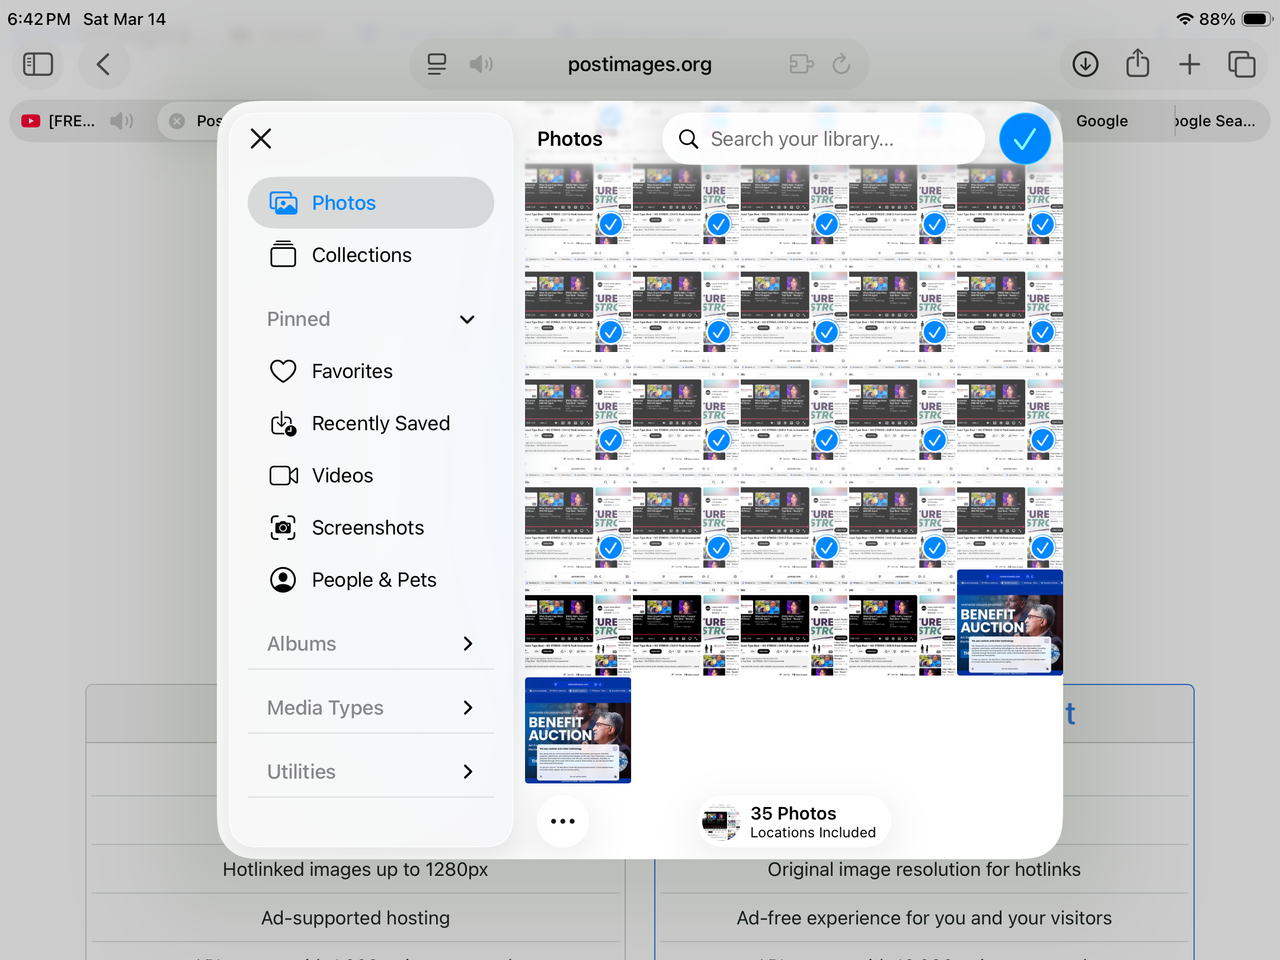Select the first unselected screenshot in fifth row

click(578, 623)
